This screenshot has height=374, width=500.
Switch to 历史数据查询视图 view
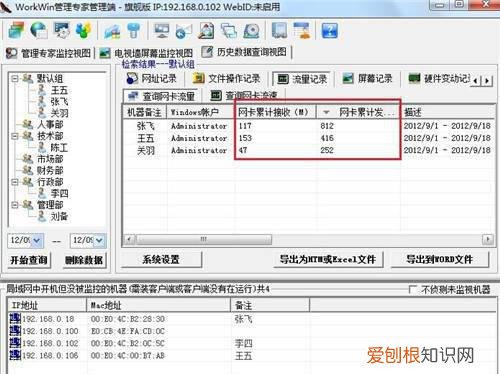(244, 52)
